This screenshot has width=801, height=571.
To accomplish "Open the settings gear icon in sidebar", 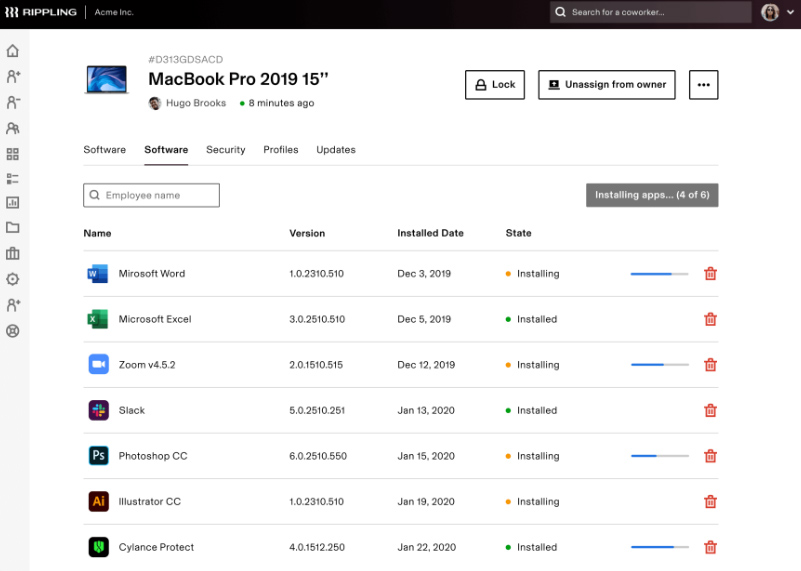I will tap(13, 279).
